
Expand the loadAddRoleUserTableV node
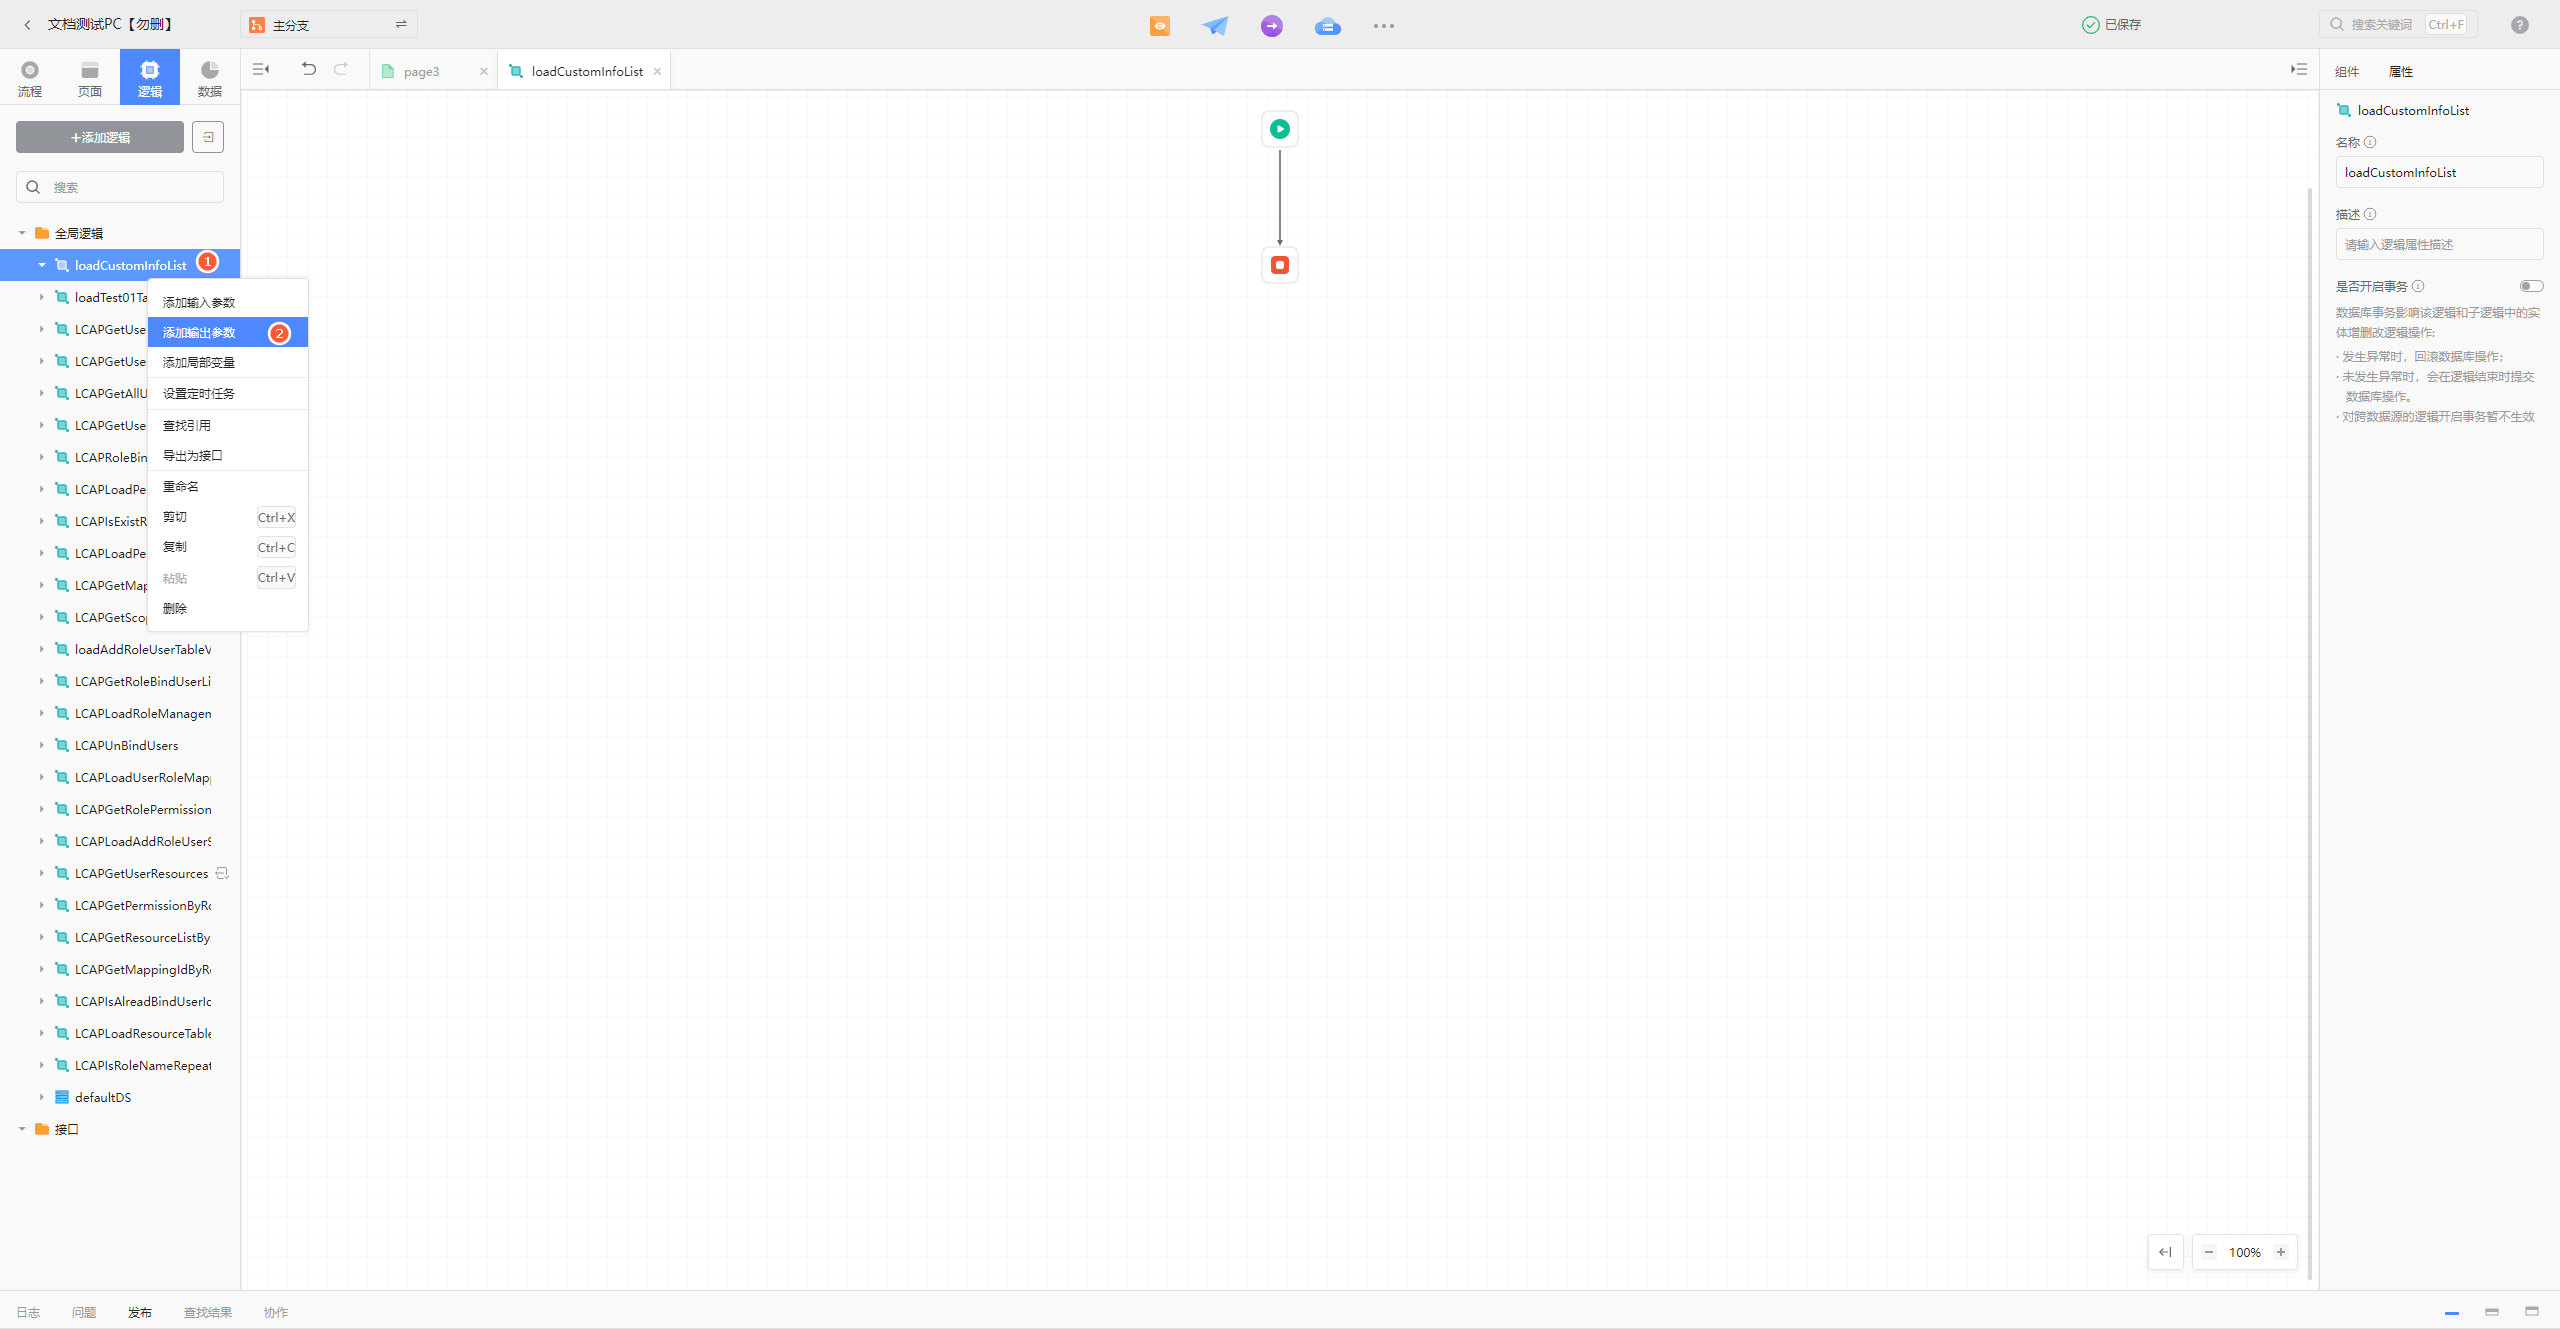click(x=42, y=649)
